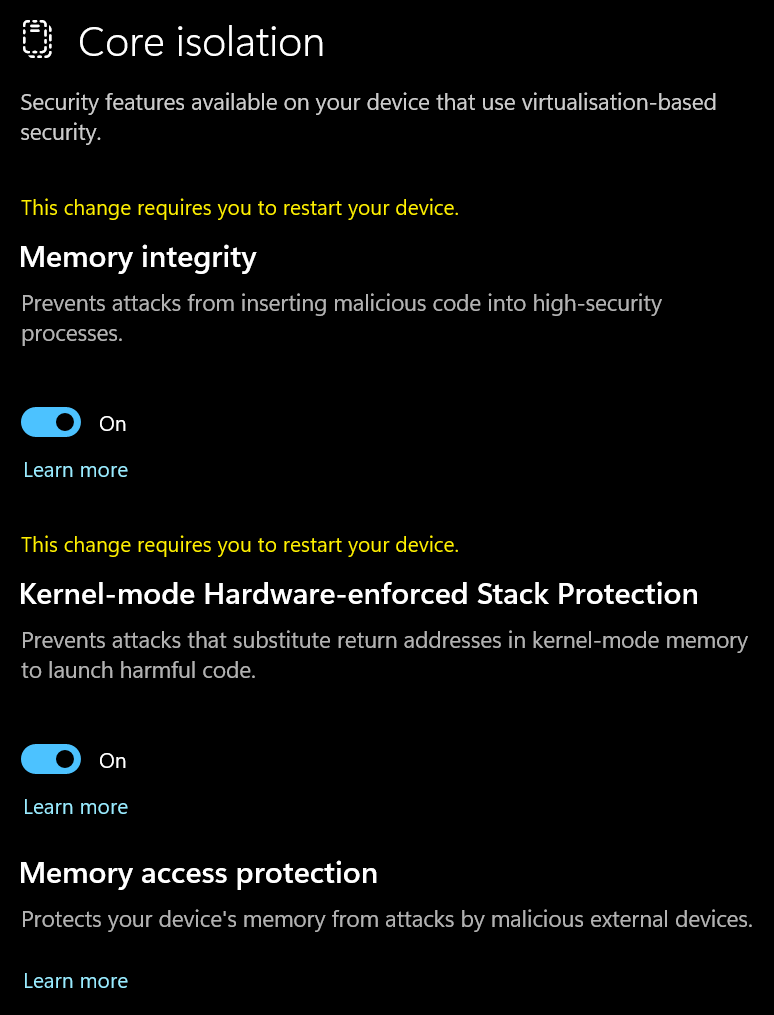Viewport: 774px width, 1015px height.
Task: Click the On label beside Kernel-mode toggle
Action: tap(113, 761)
